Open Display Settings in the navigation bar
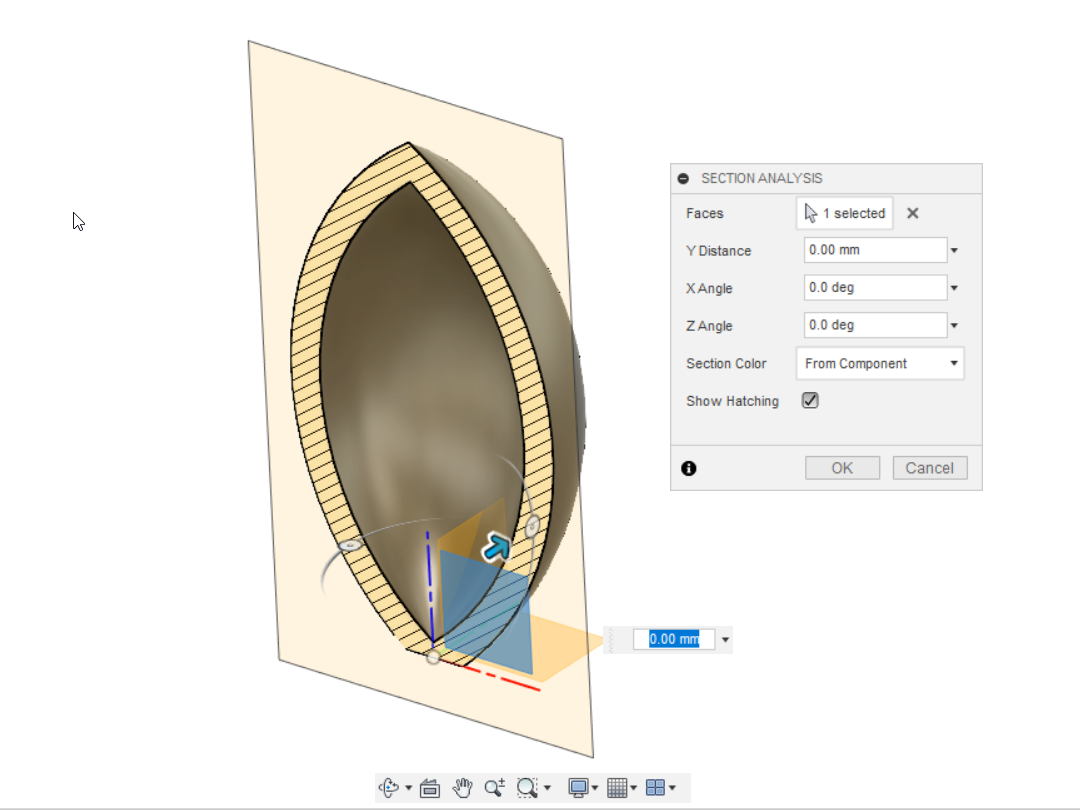The height and width of the screenshot is (810, 1080). coord(578,788)
